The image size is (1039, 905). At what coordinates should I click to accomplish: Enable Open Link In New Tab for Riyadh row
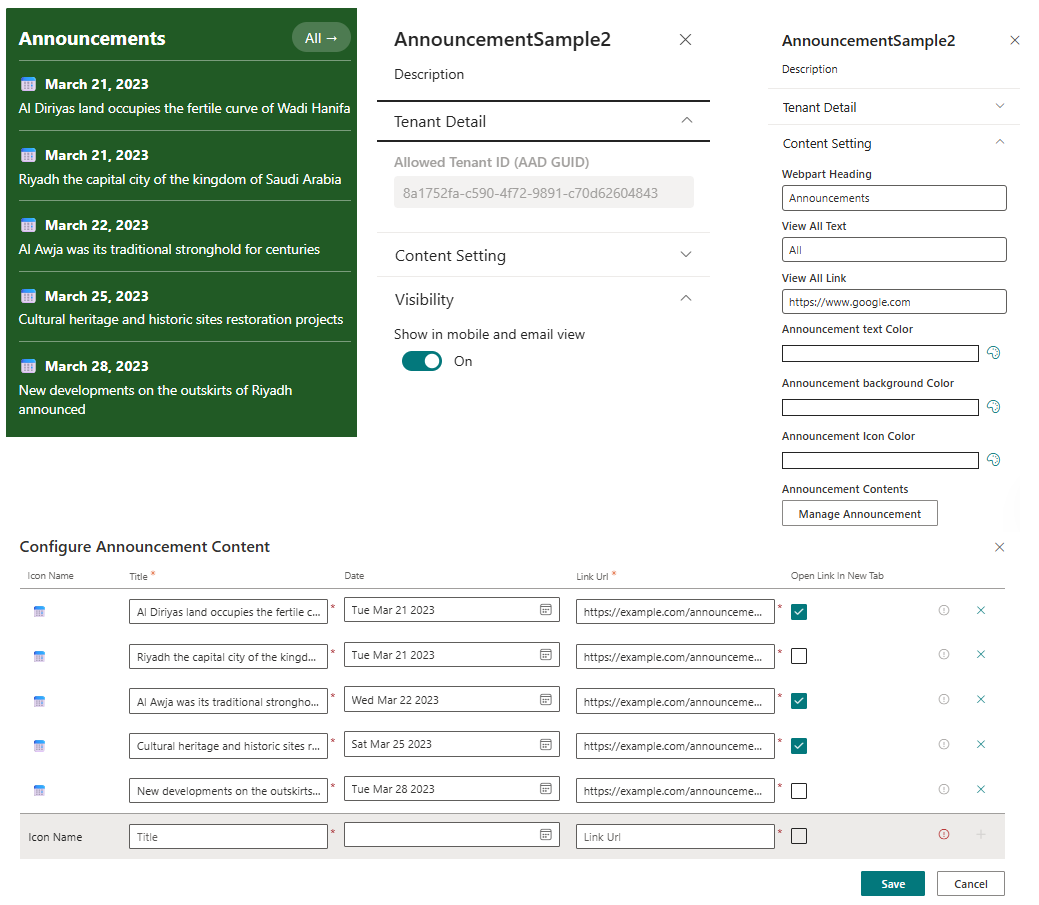pos(797,655)
